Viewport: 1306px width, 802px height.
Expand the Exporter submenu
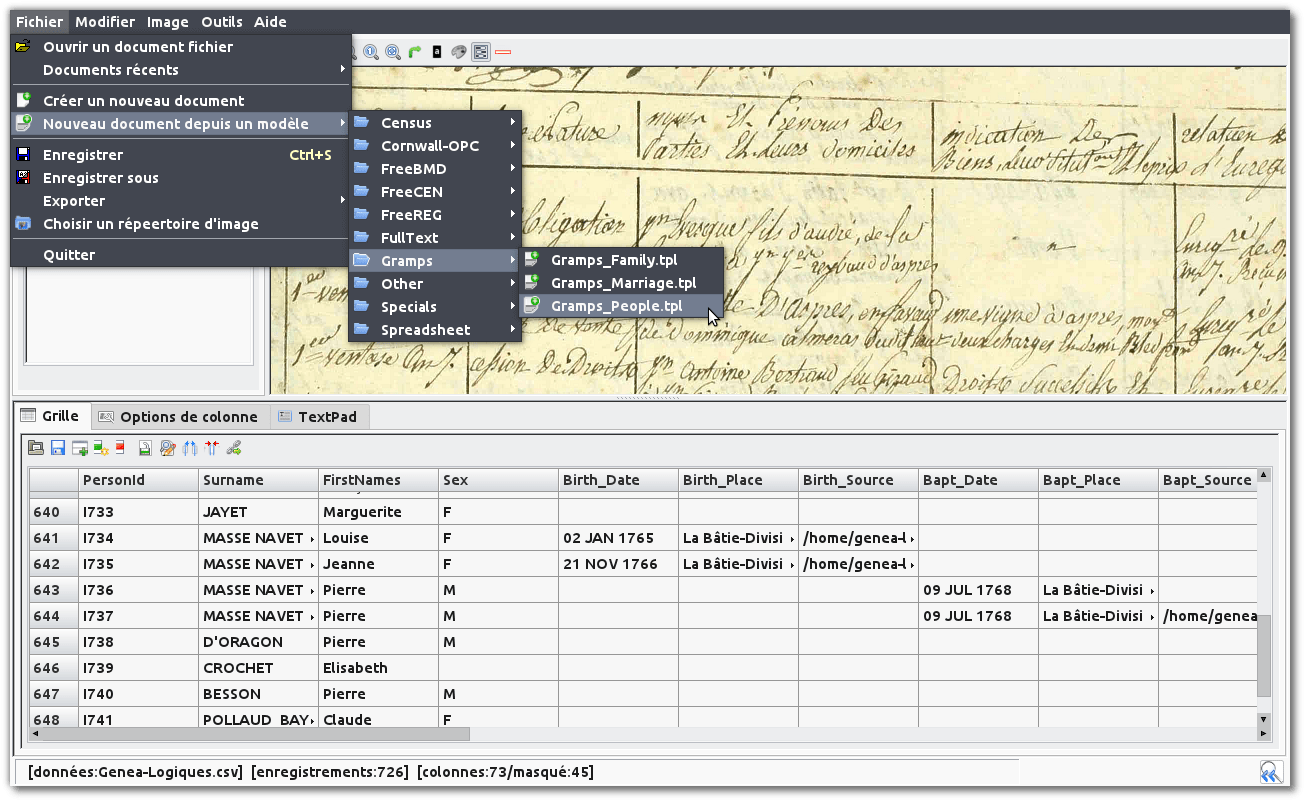pos(180,201)
